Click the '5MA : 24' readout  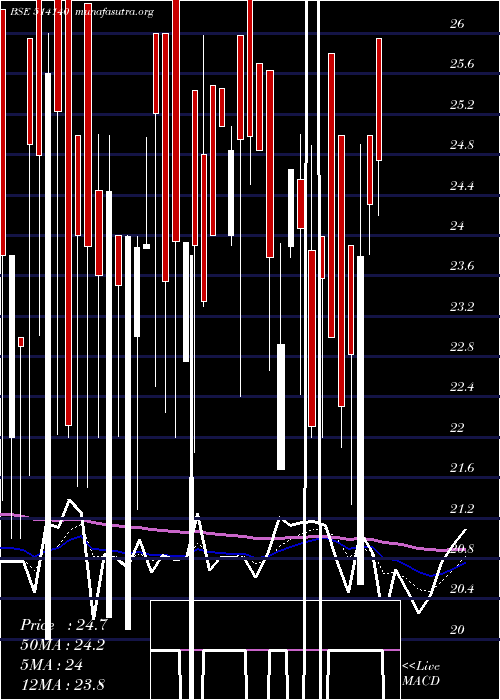(51, 665)
